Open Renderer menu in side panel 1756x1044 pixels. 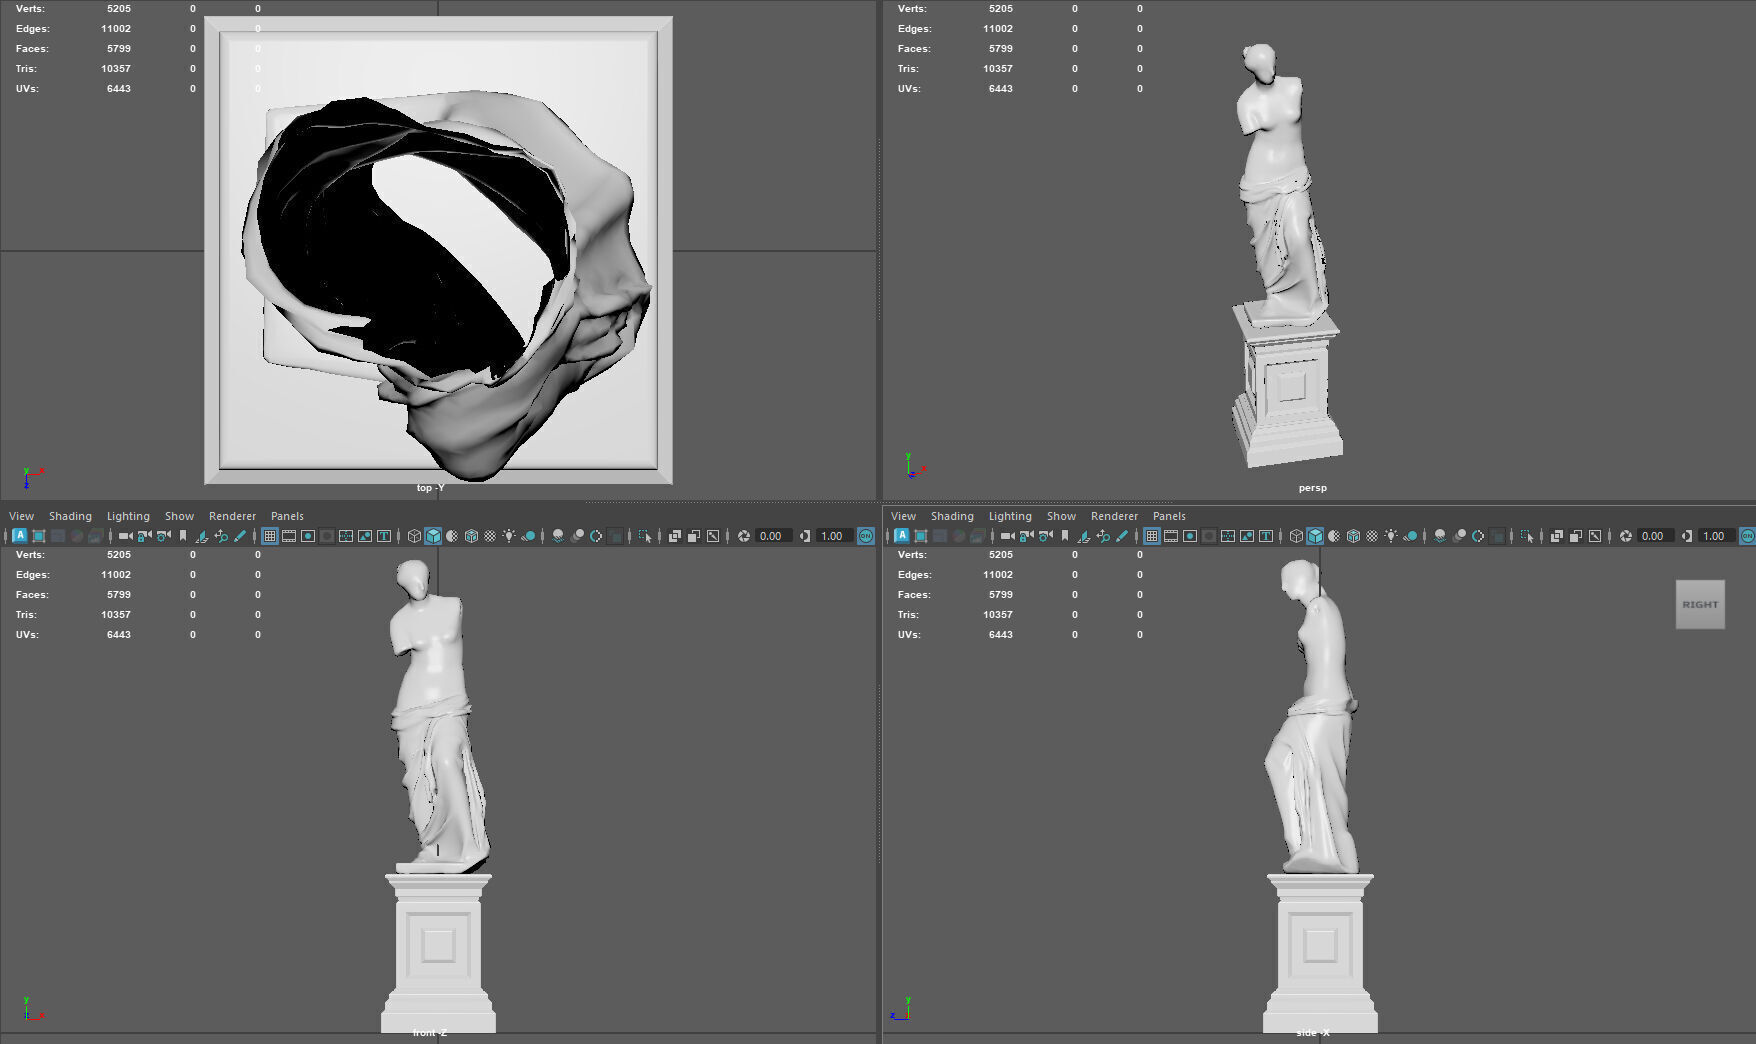click(x=1114, y=516)
